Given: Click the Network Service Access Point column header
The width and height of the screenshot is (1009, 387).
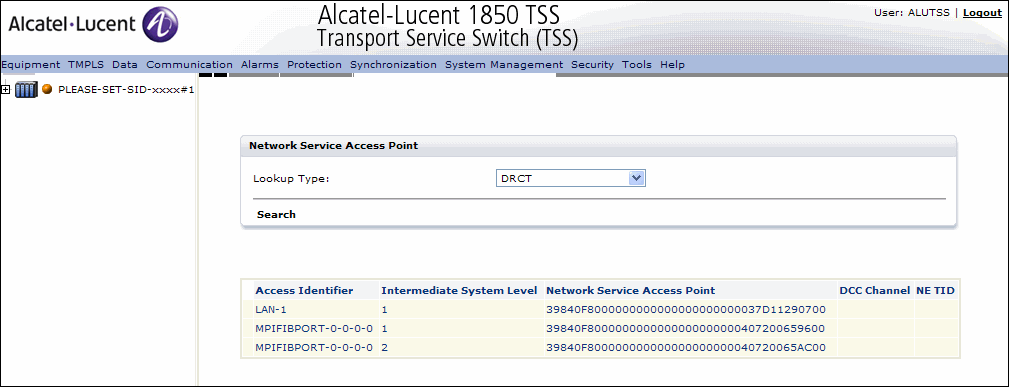Looking at the screenshot, I should (631, 290).
